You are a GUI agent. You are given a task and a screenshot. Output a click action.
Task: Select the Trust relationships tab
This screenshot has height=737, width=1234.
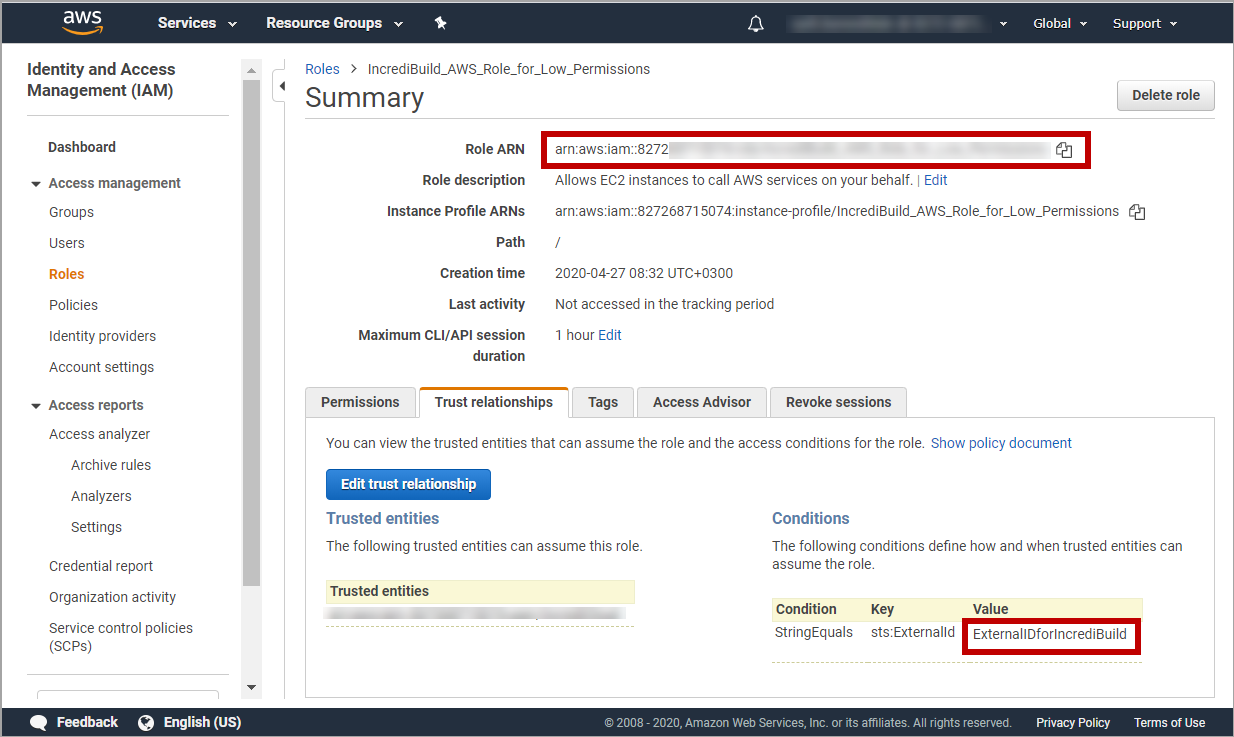(x=494, y=402)
